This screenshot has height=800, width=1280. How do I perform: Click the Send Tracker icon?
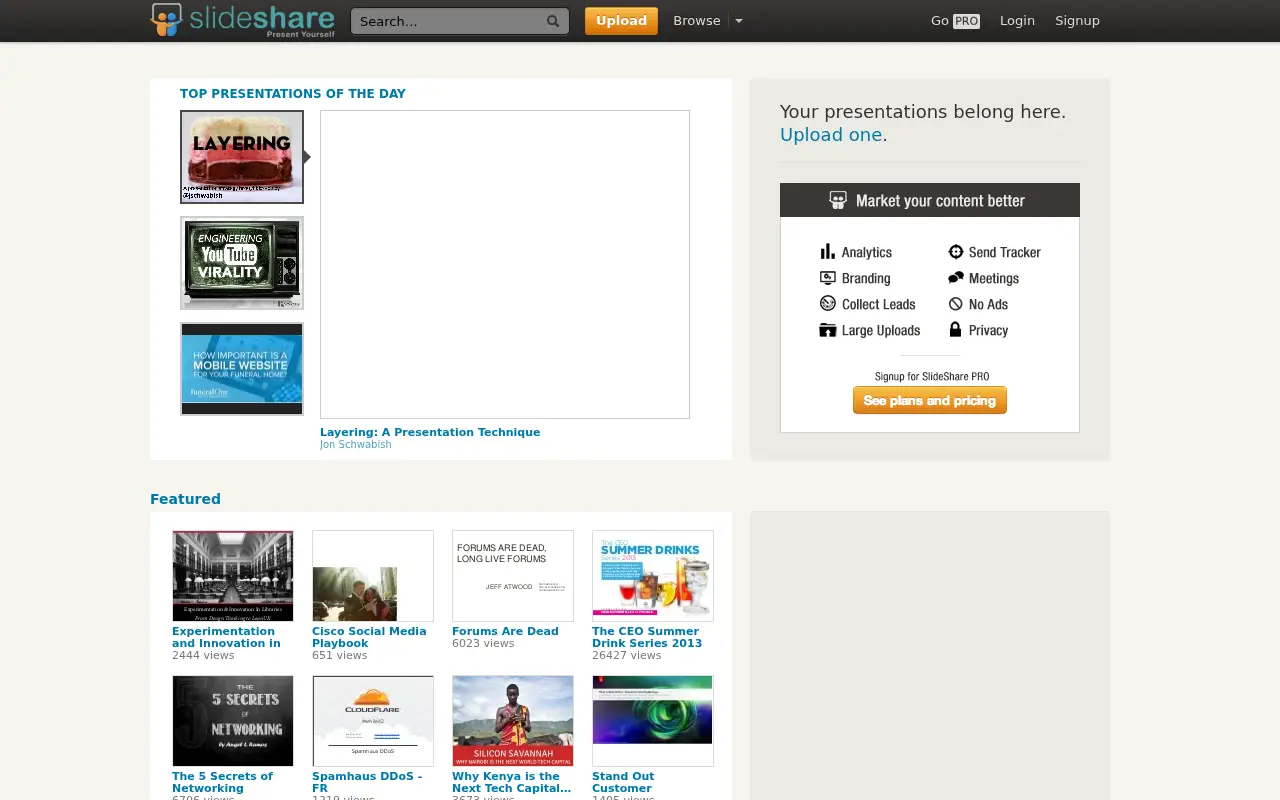click(x=956, y=252)
